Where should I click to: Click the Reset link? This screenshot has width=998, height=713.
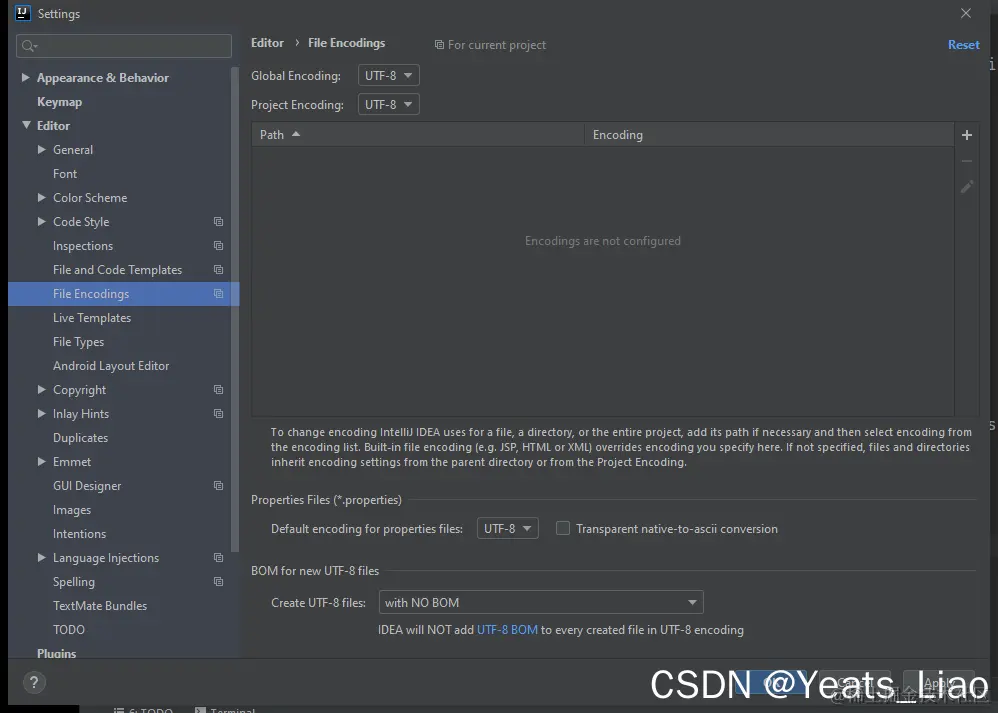pos(964,45)
